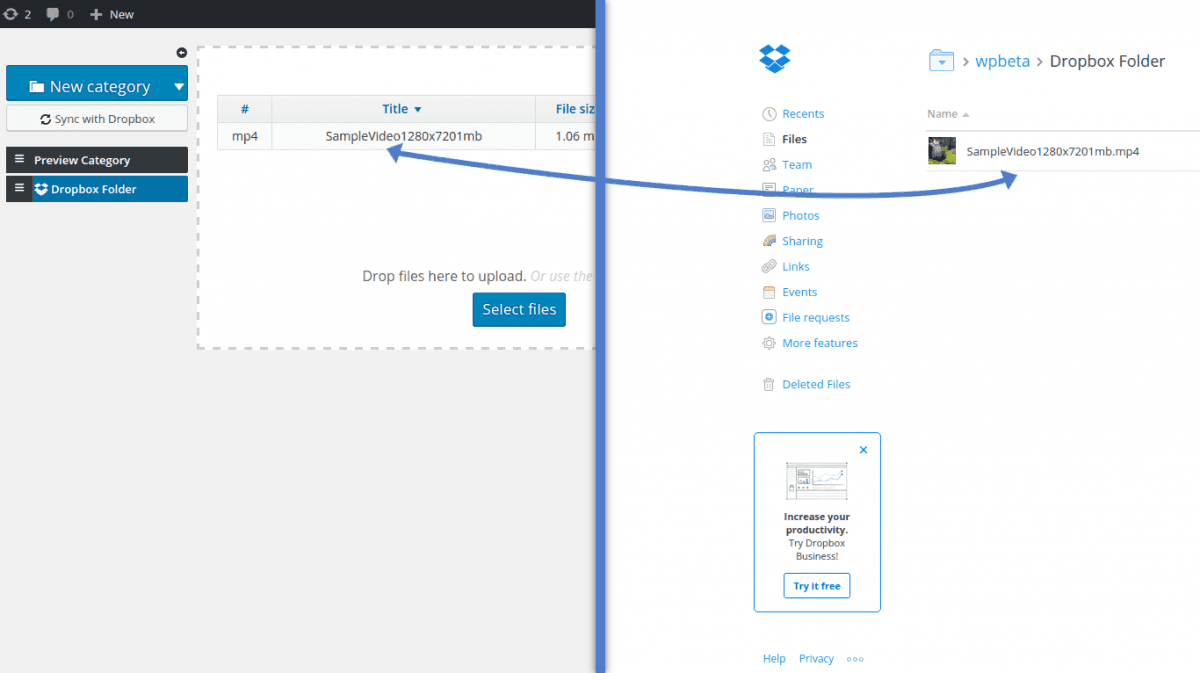The height and width of the screenshot is (673, 1200).
Task: Open the folder icon in breadcrumb
Action: pos(941,61)
